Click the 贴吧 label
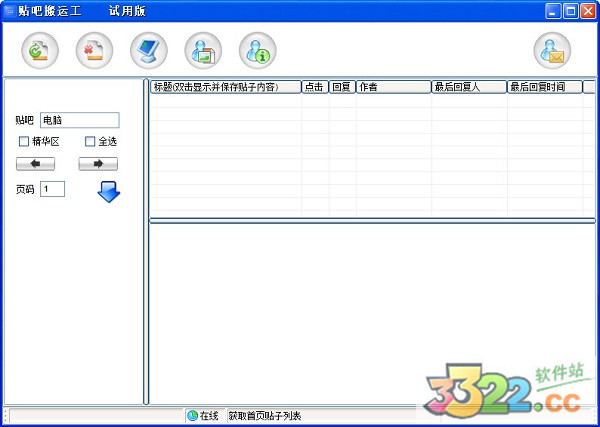 tap(25, 121)
